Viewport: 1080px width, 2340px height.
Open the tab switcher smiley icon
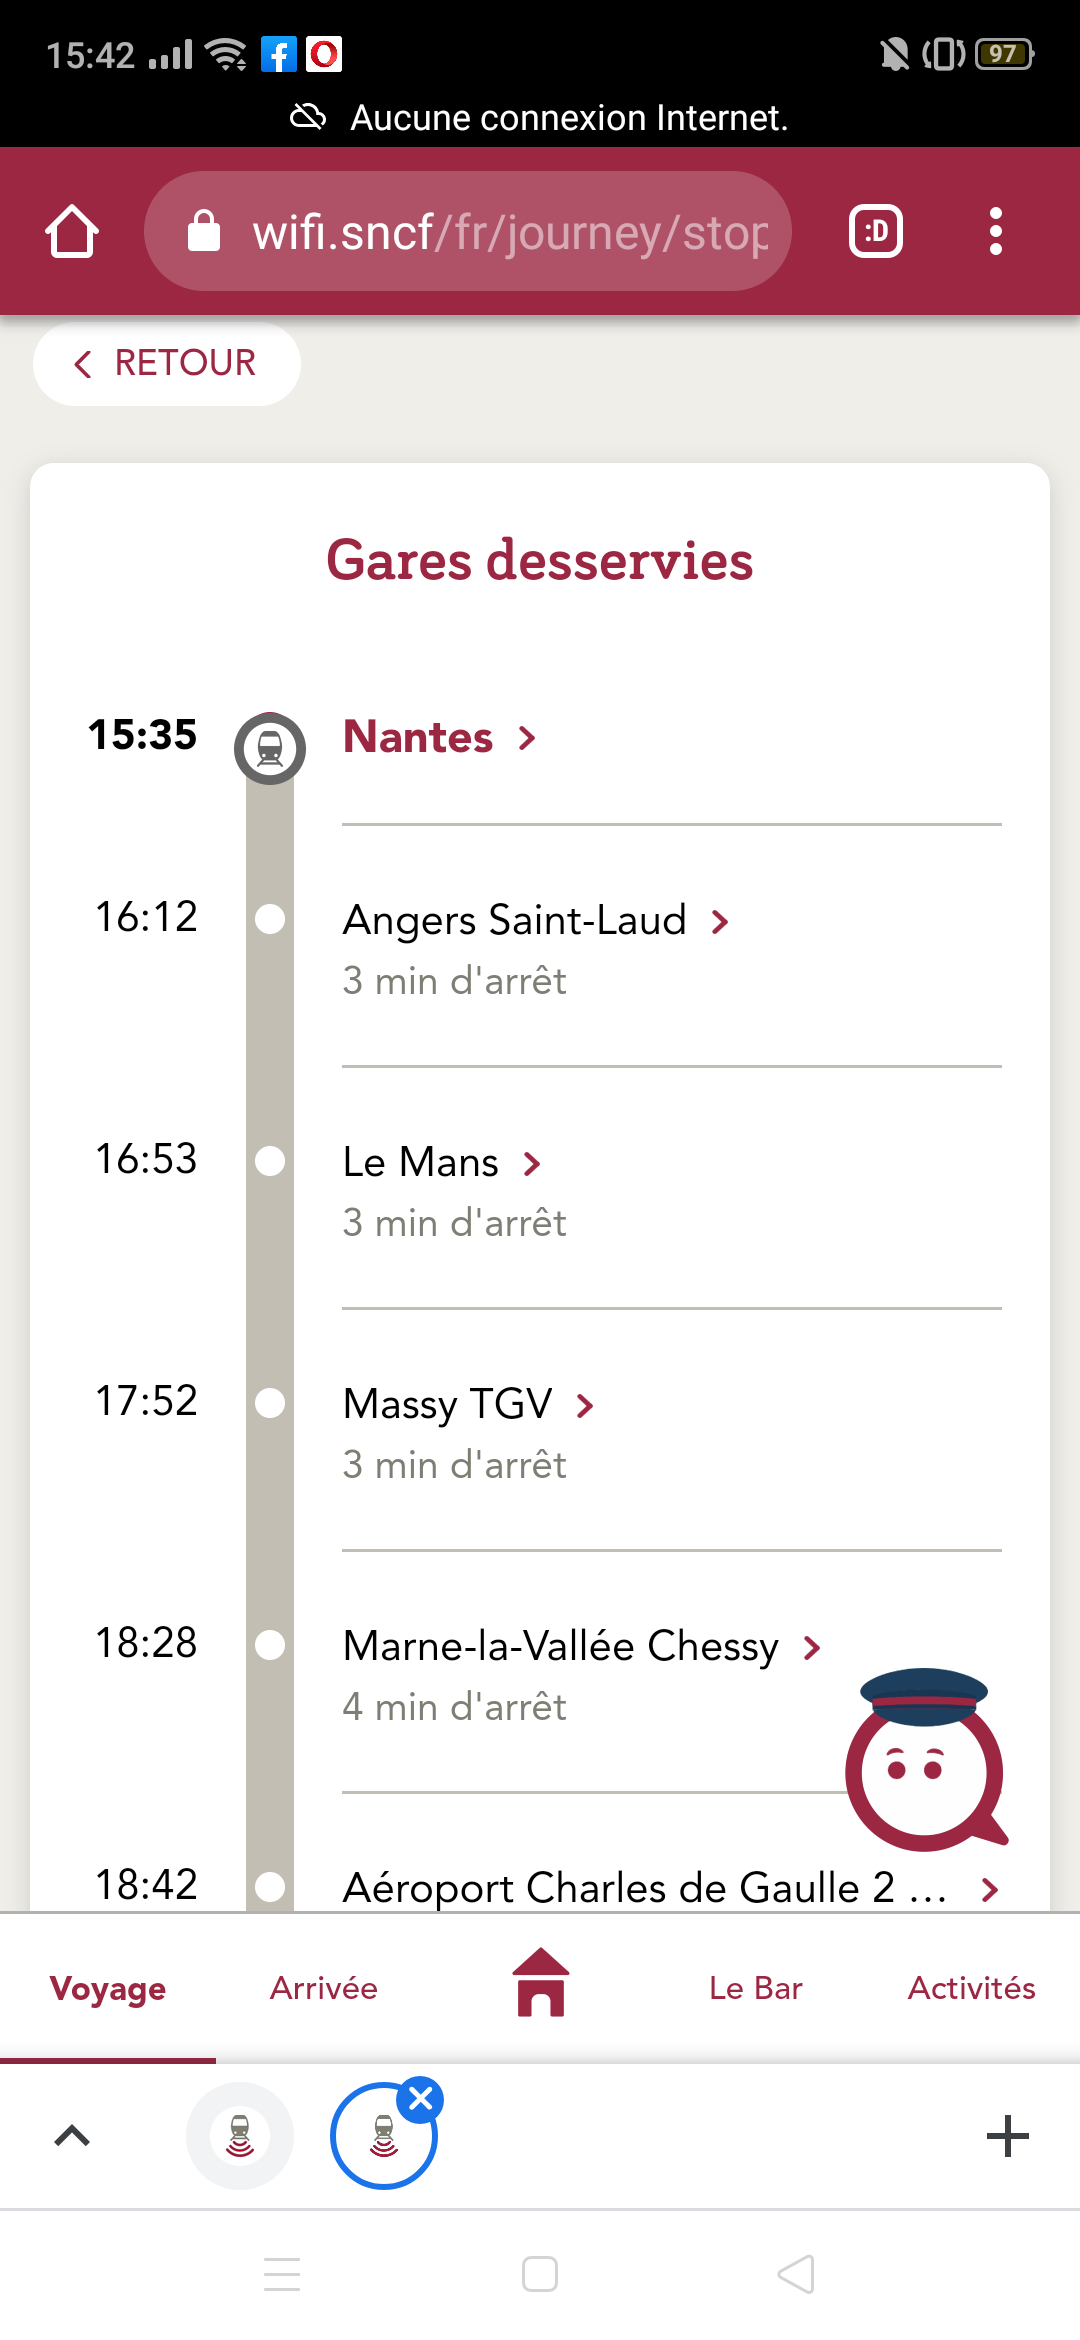pyautogui.click(x=876, y=232)
